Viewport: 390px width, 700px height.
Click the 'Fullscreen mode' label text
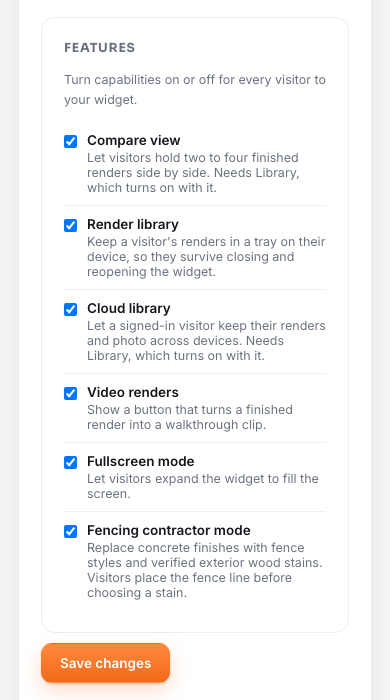tap(141, 461)
